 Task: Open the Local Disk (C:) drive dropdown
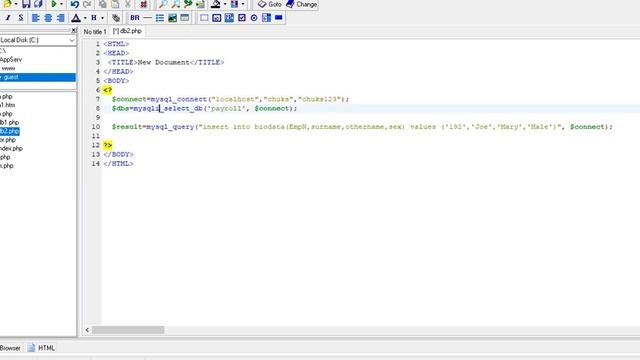click(72, 40)
